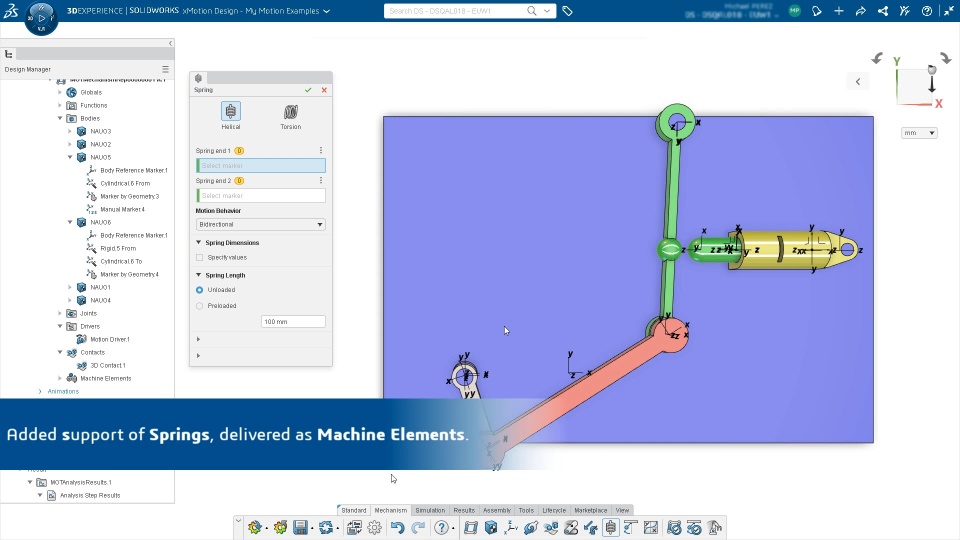Click the joint link tool icon
Viewport: 960px width, 540px height.
coord(531,527)
